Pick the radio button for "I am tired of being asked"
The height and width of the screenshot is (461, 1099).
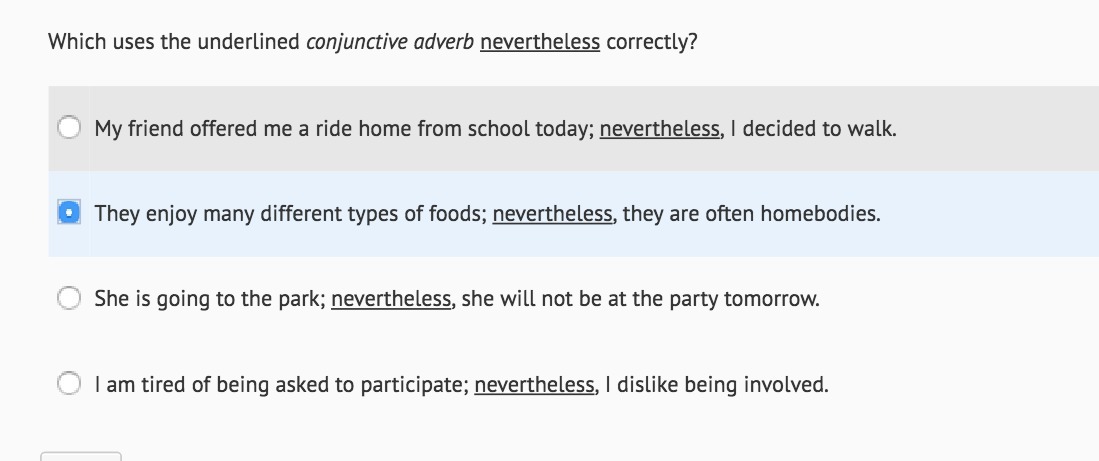[69, 384]
